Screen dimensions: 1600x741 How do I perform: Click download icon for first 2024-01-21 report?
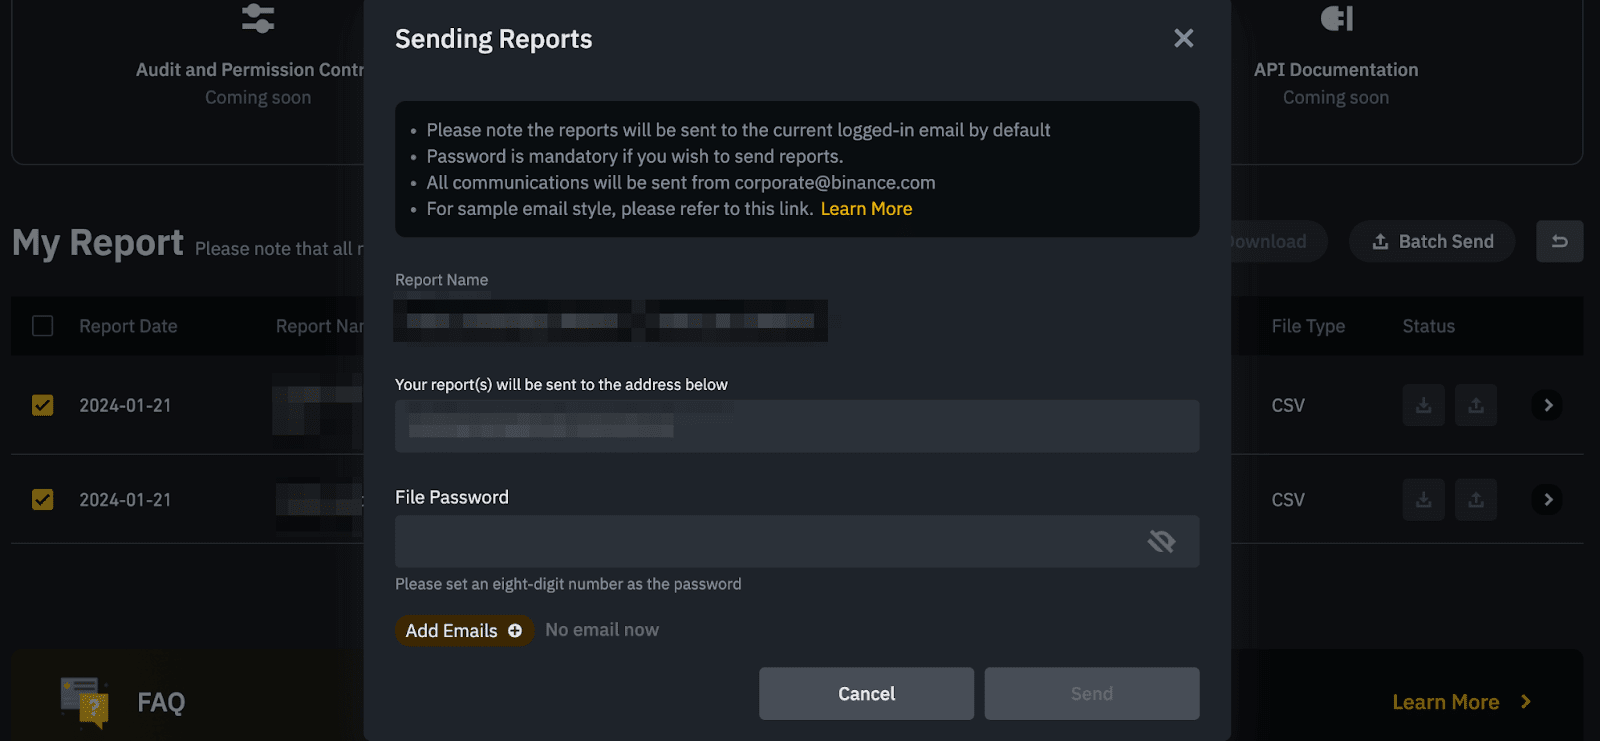click(x=1423, y=406)
